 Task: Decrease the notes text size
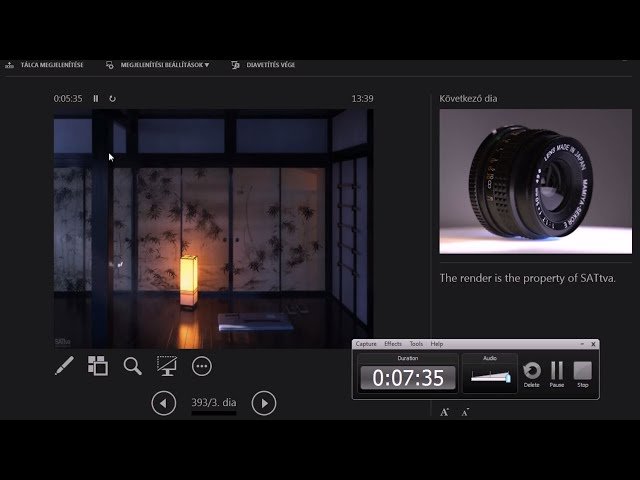click(x=465, y=413)
